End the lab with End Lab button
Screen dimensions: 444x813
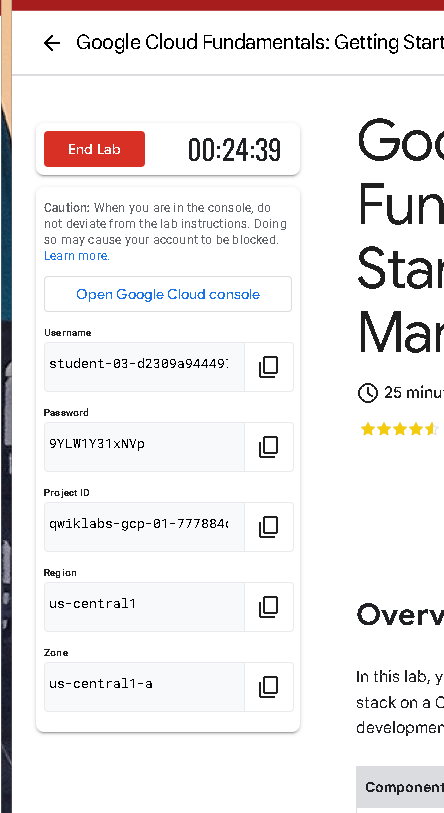[x=94, y=149]
